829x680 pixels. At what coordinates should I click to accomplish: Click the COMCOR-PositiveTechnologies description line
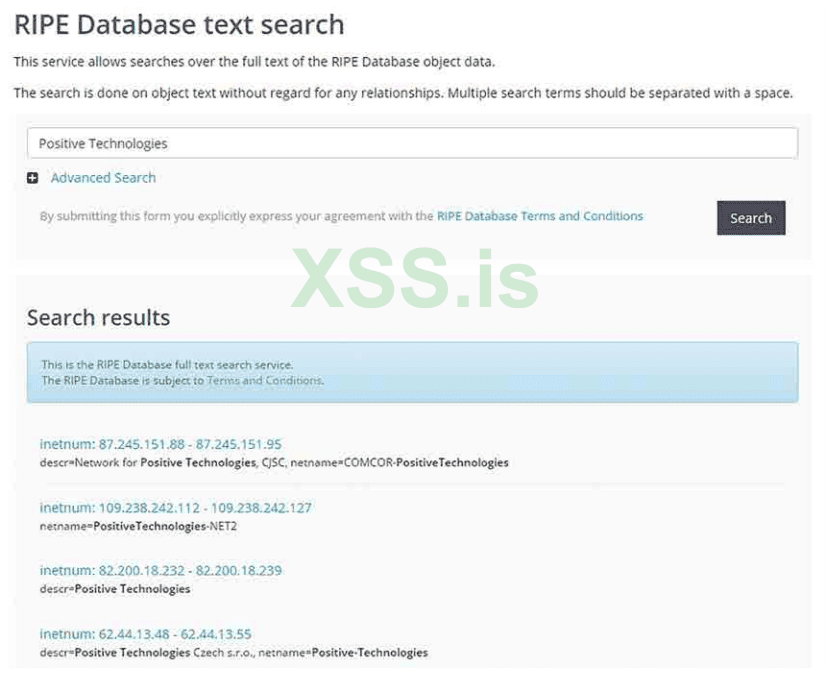(x=274, y=463)
